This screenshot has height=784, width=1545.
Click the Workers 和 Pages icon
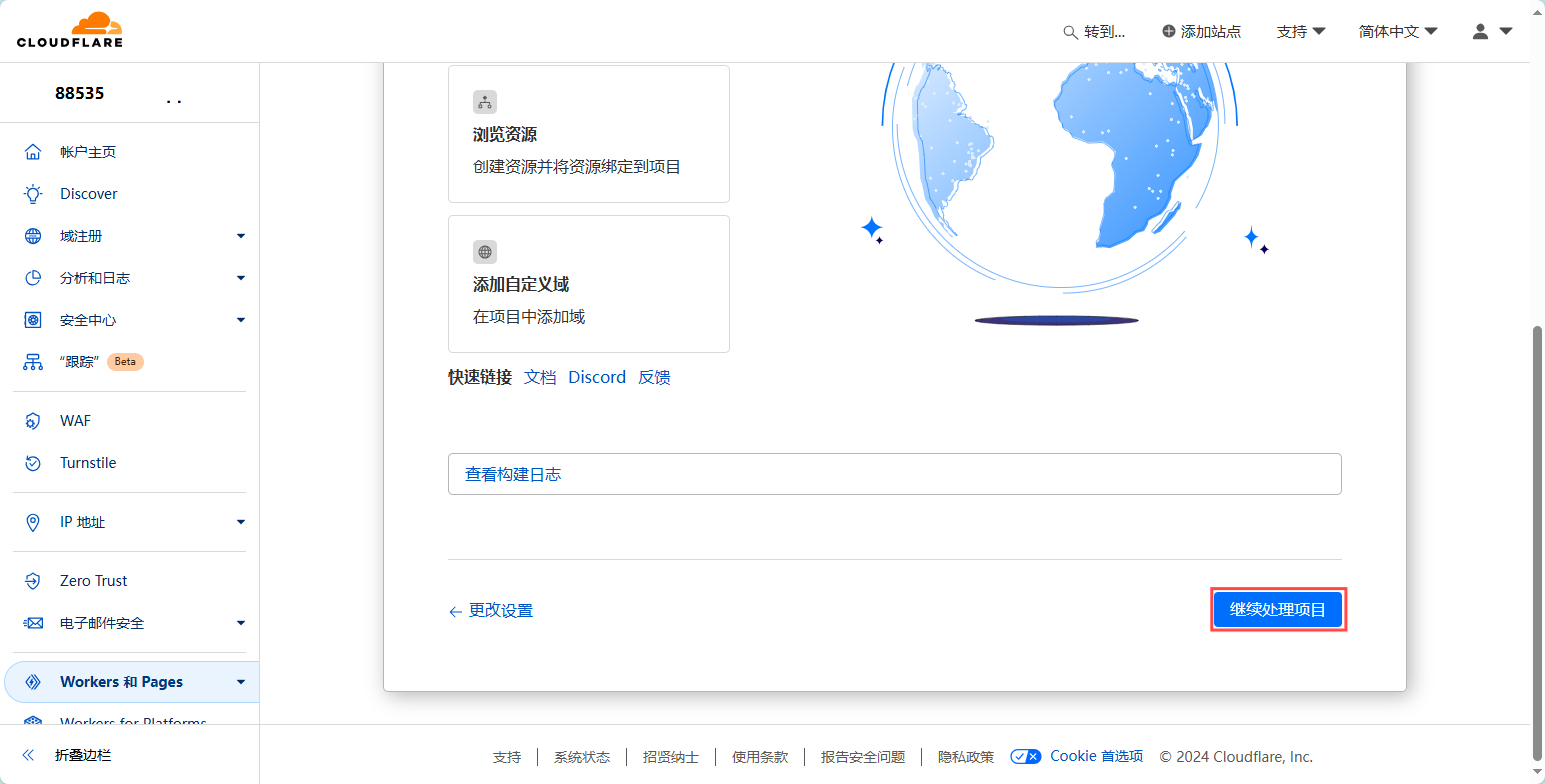33,682
